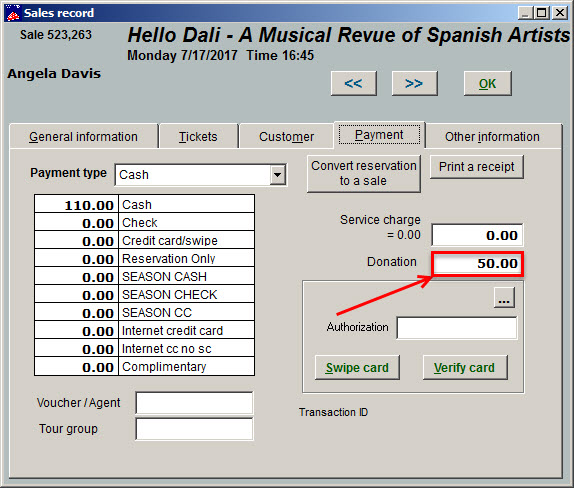Click the Payment type Cash combo box

tap(200, 175)
